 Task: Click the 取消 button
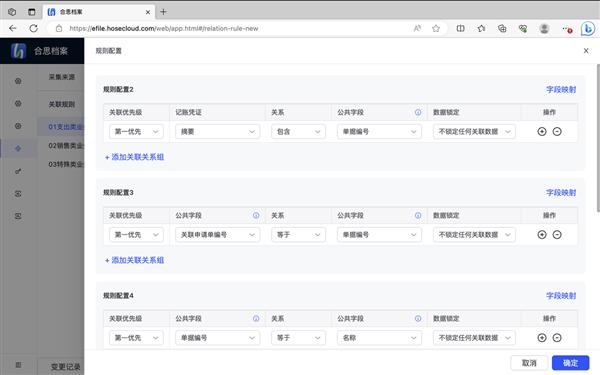529,363
